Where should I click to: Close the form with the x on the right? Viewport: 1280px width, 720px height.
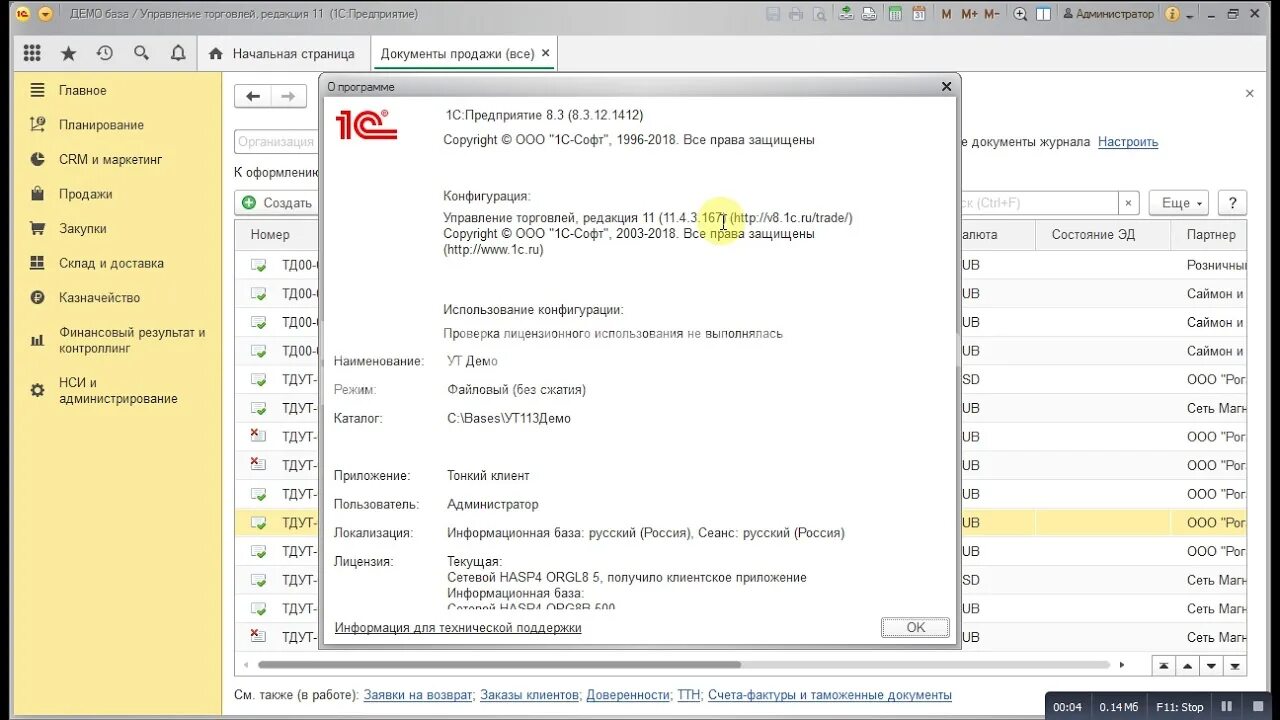(1249, 93)
